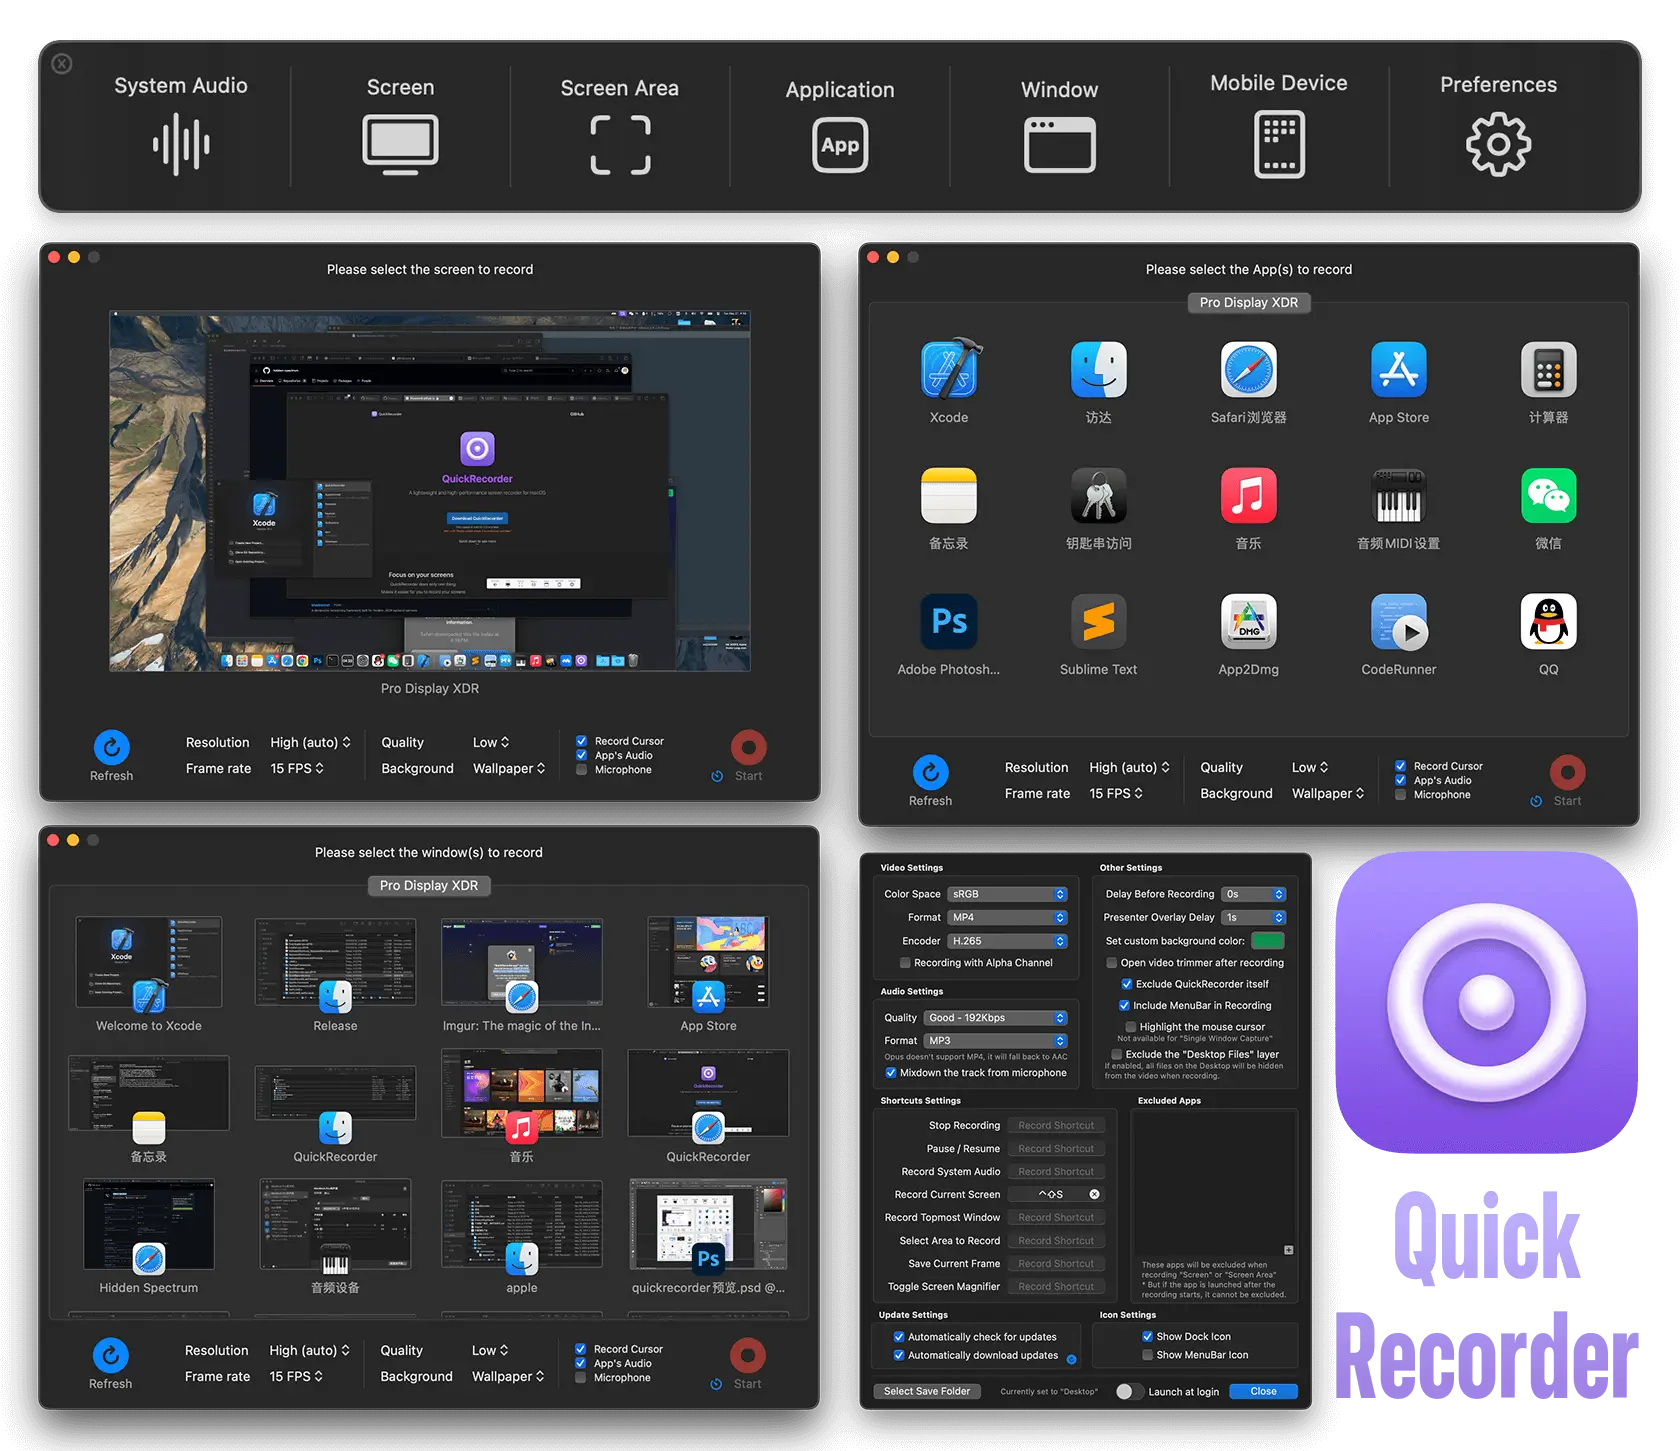Screen dimensions: 1680x1451
Task: Choose CodeRunner for recording
Action: (1398, 622)
